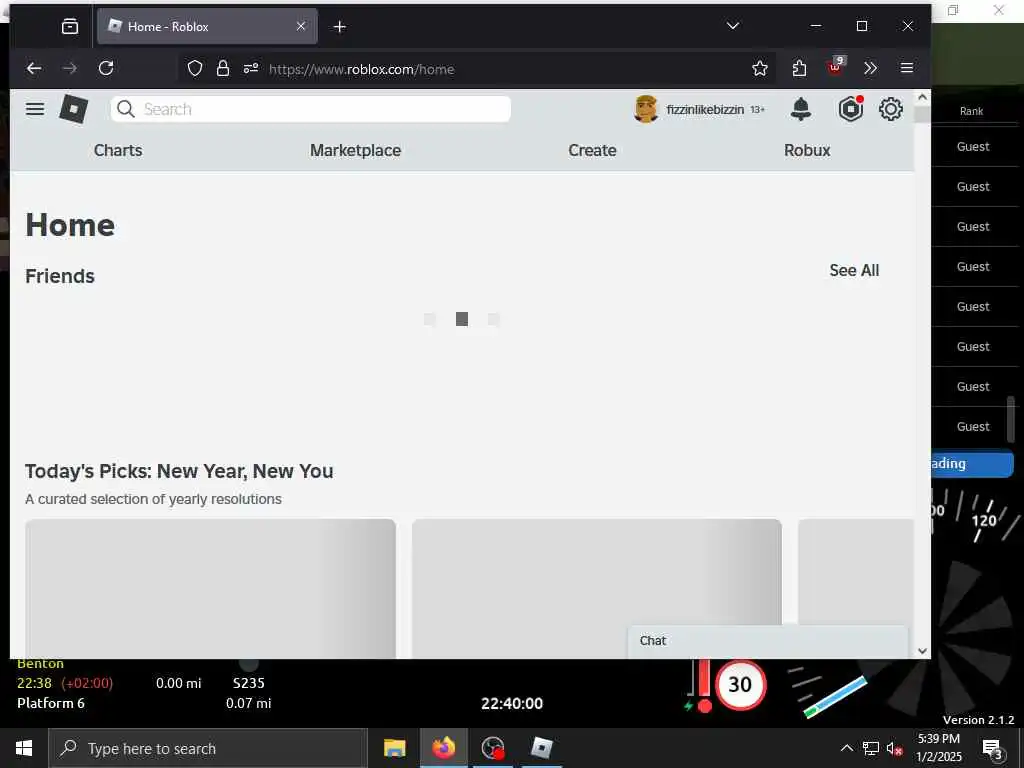Open the Marketplace tab
Screen dimensions: 1024x768
coord(355,150)
